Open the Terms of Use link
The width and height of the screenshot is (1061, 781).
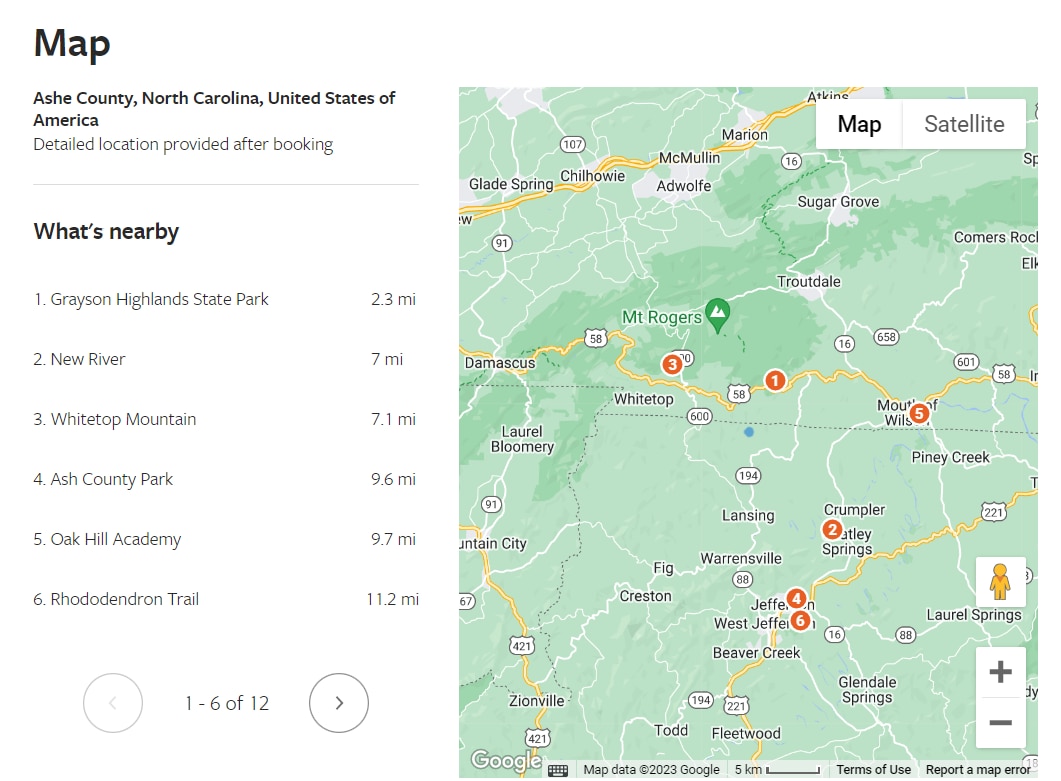click(x=873, y=769)
